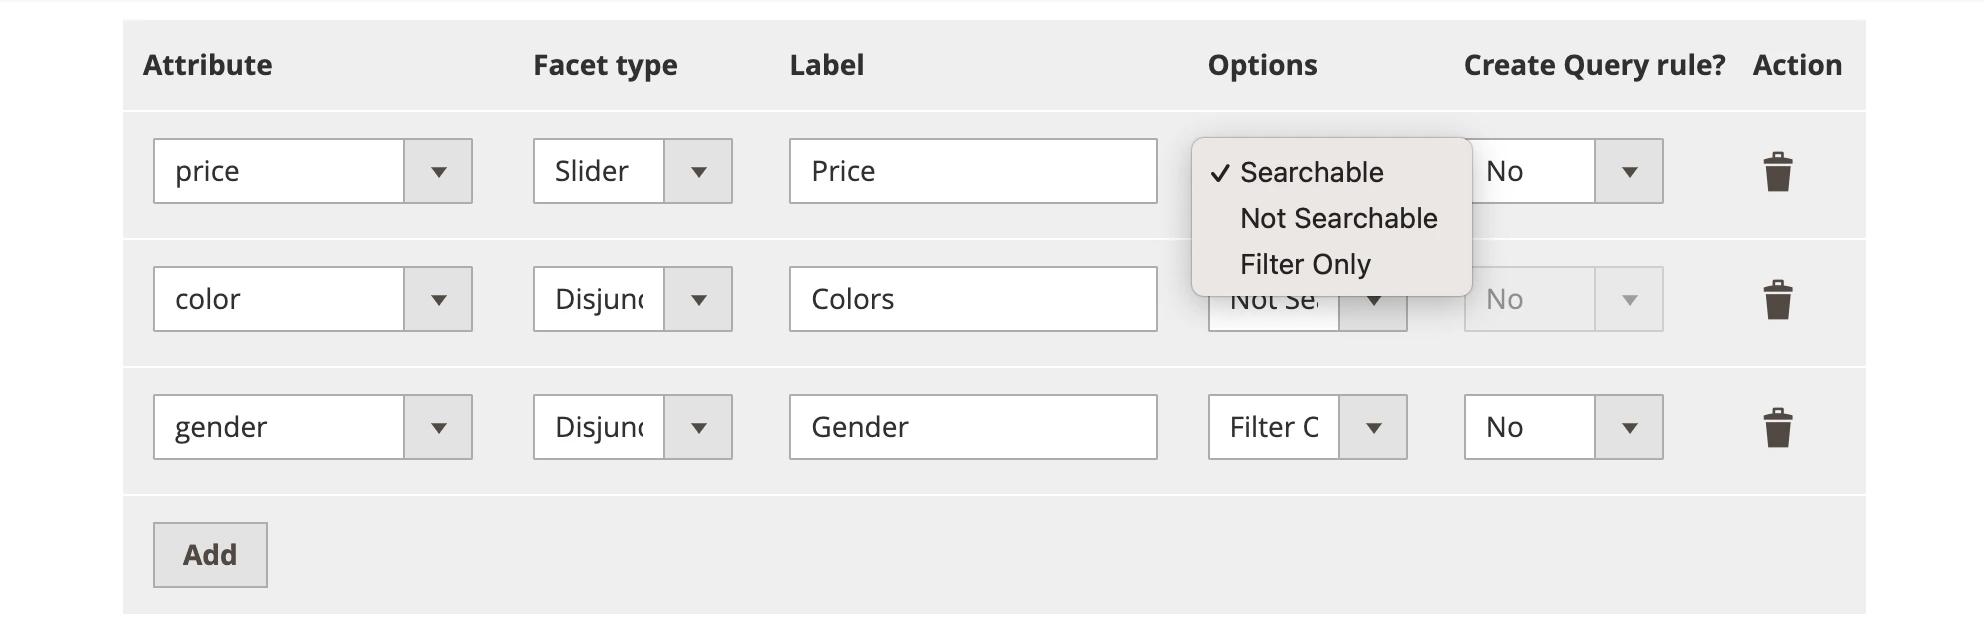Screen dimensions: 1984x620
Task: Open the price attribute selector arrow
Action: [x=438, y=171]
